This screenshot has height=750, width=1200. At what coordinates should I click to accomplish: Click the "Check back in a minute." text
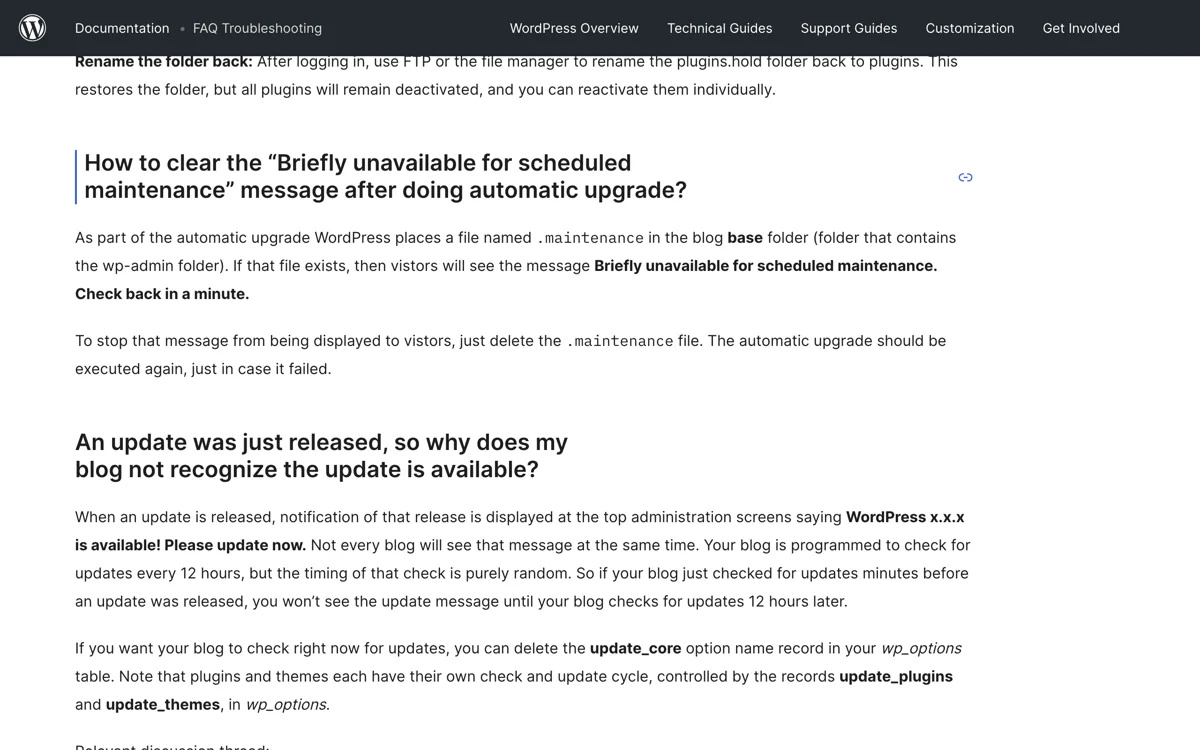[x=162, y=294]
